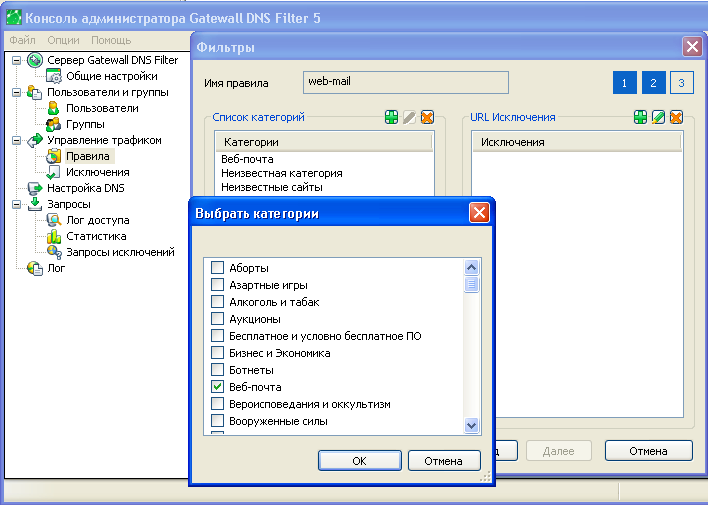The width and height of the screenshot is (708, 505).
Task: Click edit pencil icon in Список категорий
Action: (409, 117)
